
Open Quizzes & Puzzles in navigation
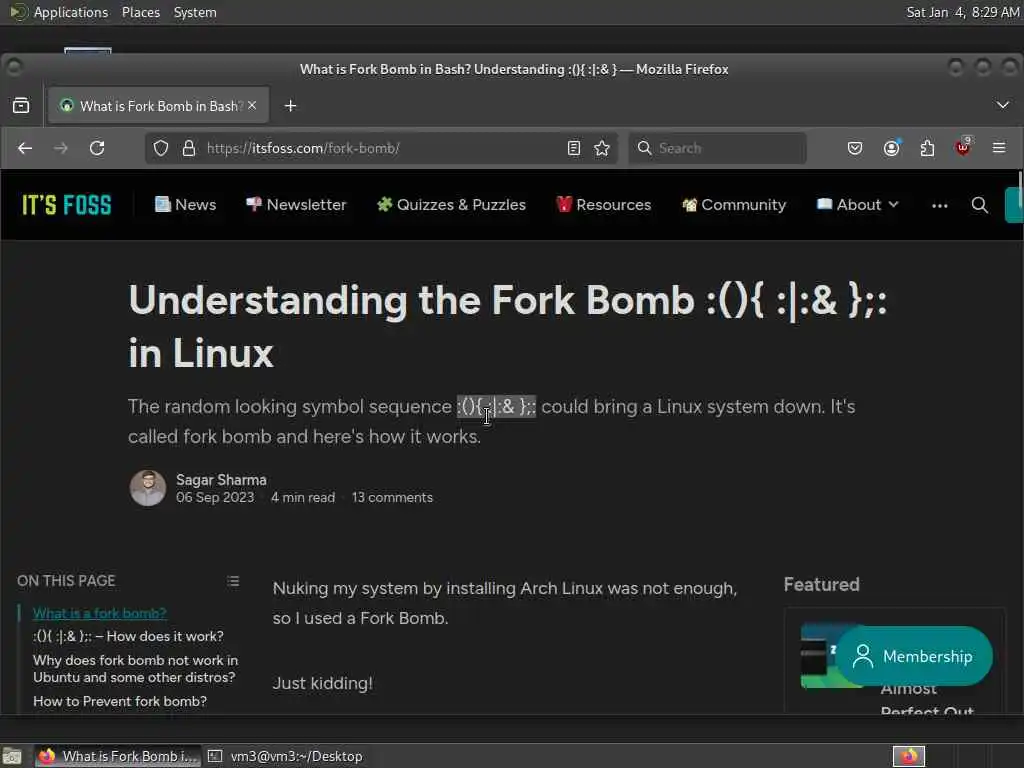[x=451, y=205]
